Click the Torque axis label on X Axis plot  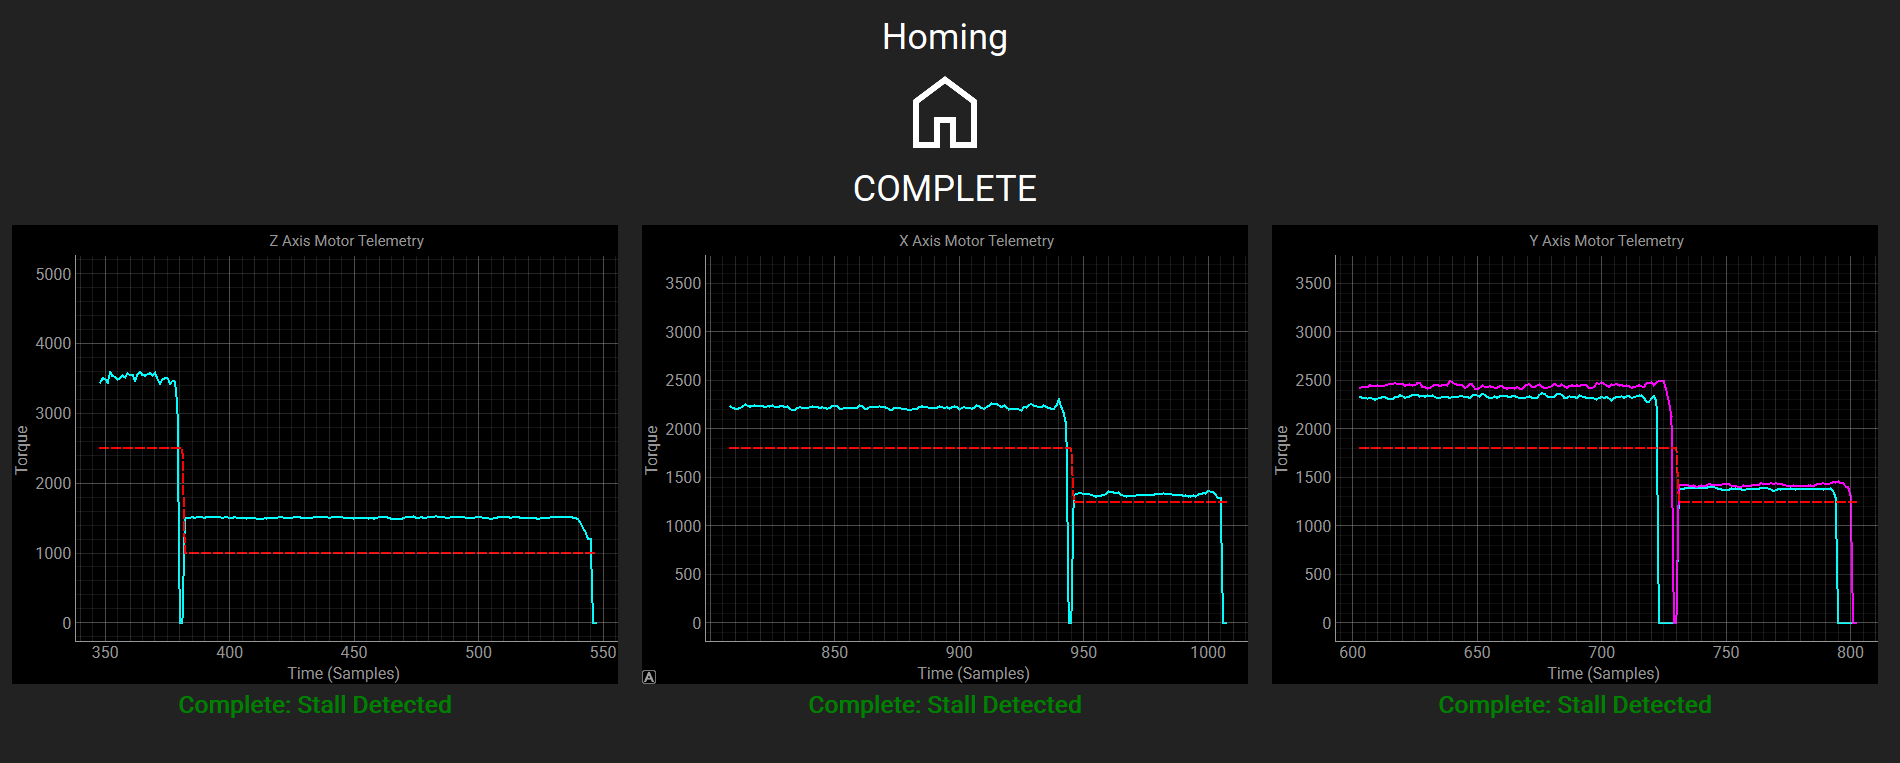tap(652, 449)
